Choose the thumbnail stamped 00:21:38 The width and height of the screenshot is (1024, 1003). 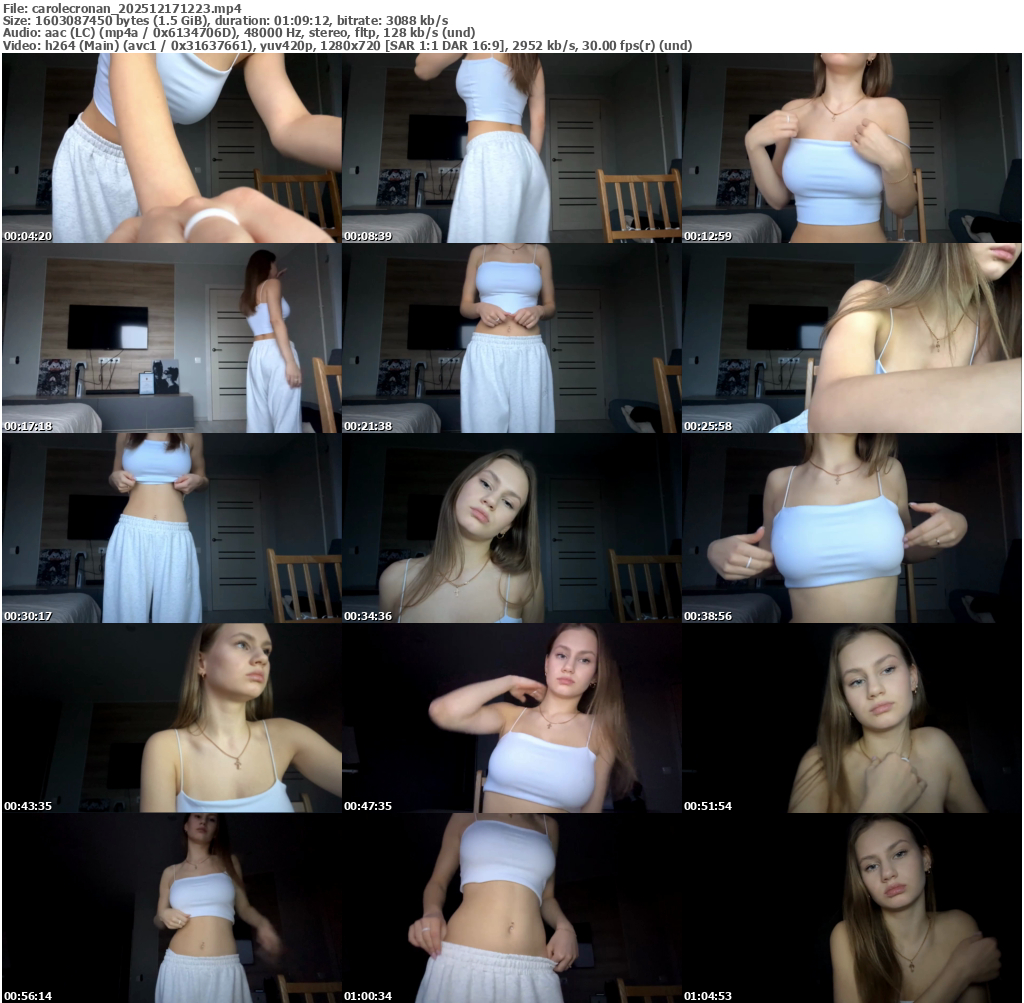click(x=512, y=338)
